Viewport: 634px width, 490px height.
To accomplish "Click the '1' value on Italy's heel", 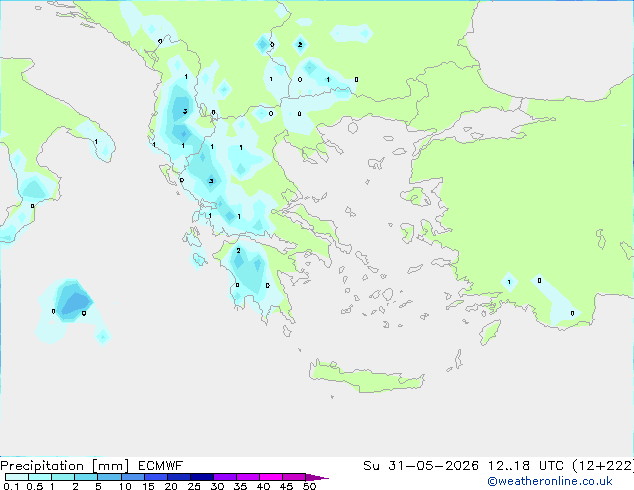I will coord(96,142).
